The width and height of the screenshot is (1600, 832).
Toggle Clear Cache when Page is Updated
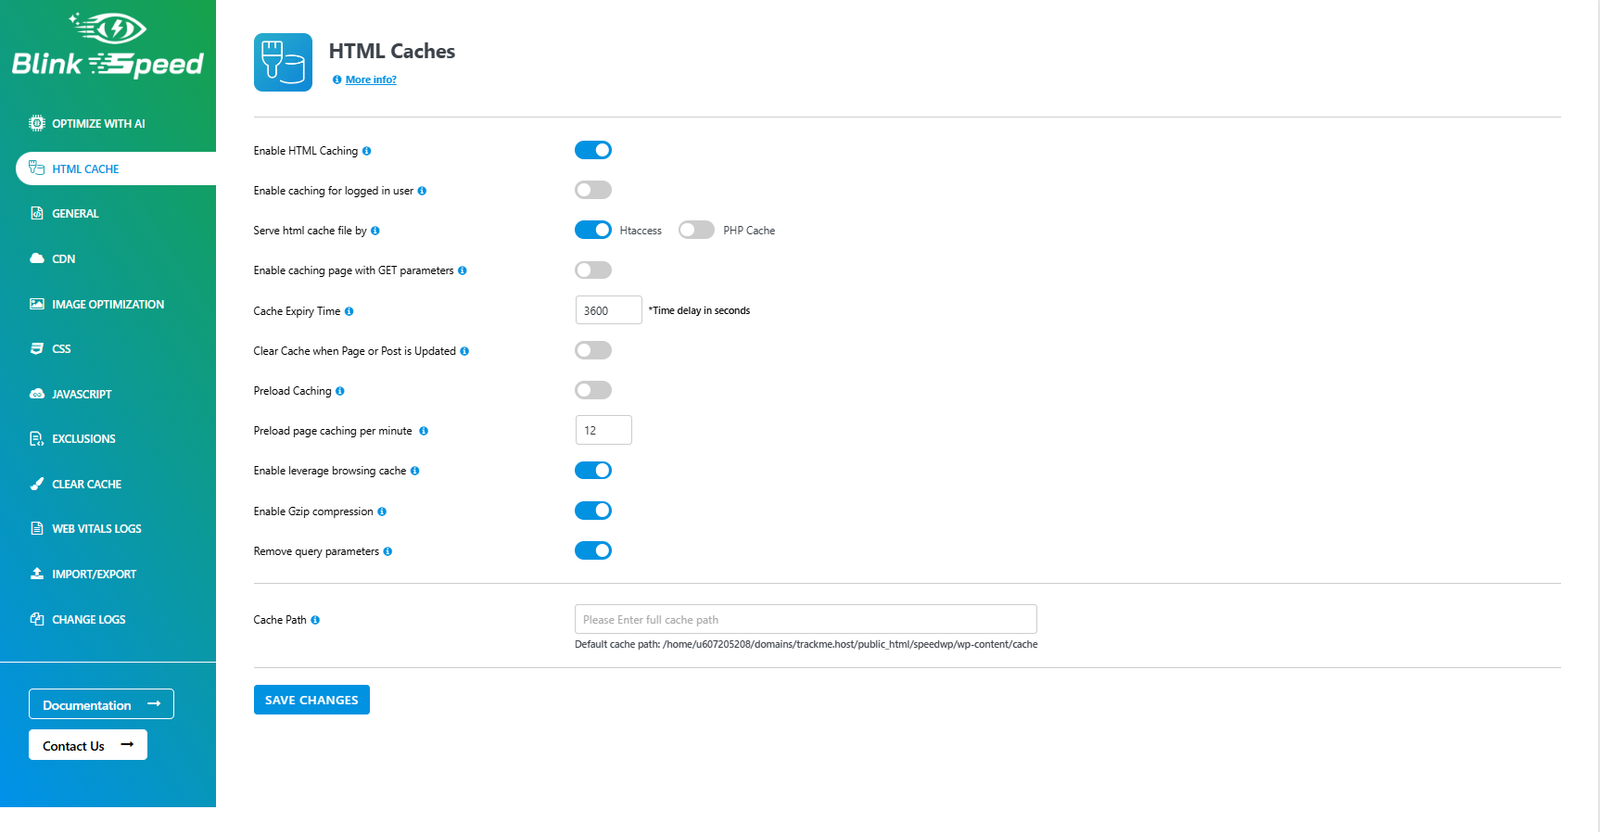pos(593,350)
